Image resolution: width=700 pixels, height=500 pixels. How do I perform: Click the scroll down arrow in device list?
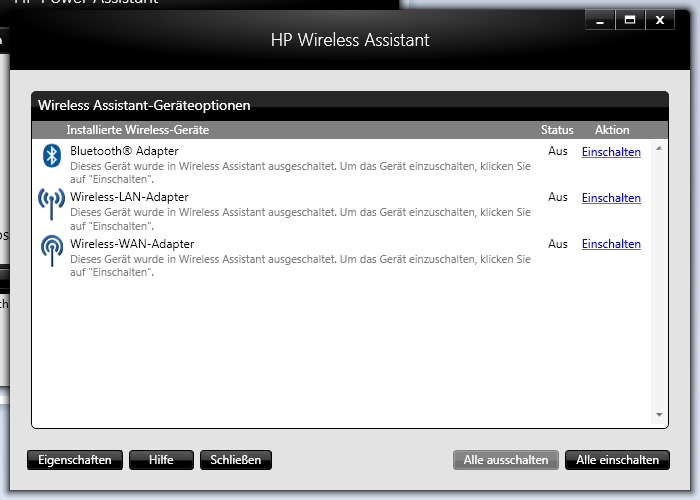(659, 415)
